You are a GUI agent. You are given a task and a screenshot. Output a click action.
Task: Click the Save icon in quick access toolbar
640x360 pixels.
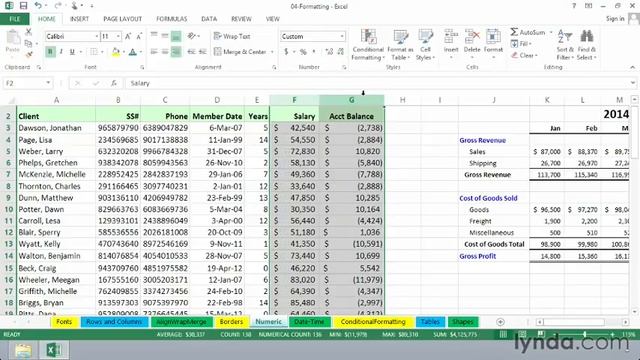coord(23,6)
